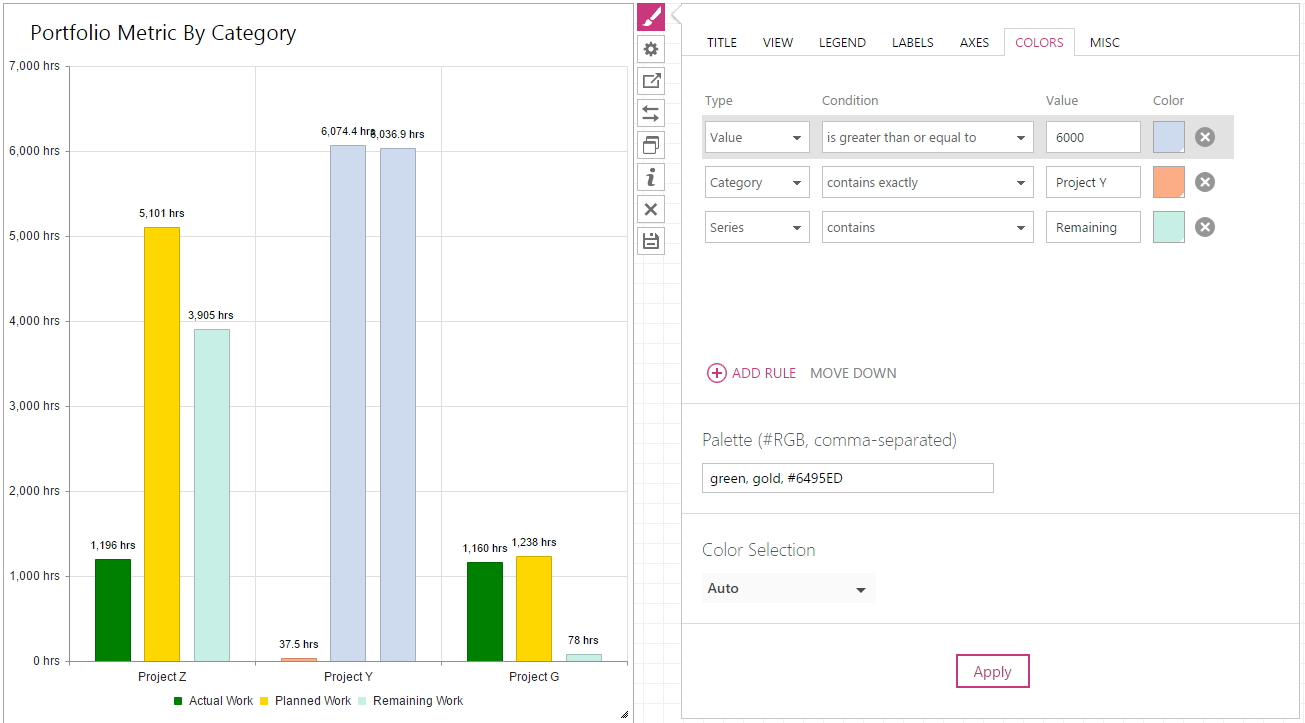This screenshot has height=723, width=1305.
Task: Click the export arrow icon
Action: click(651, 81)
